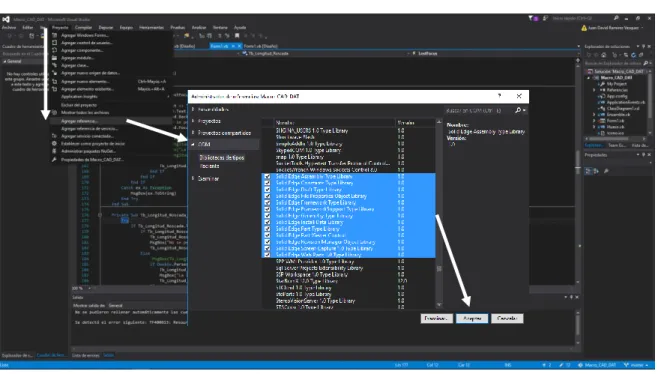The height and width of the screenshot is (374, 658).
Task: Click the reference list vertical scrollbar
Action: [439, 214]
